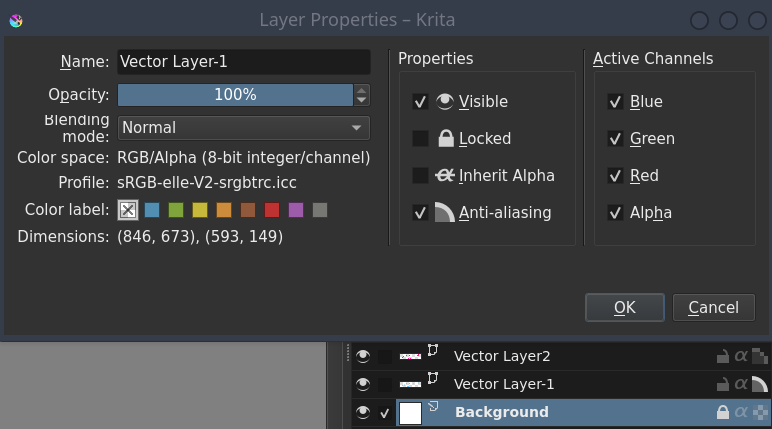This screenshot has width=772, height=429.
Task: Hide Vector Layer2 using its eye icon
Action: (x=363, y=356)
